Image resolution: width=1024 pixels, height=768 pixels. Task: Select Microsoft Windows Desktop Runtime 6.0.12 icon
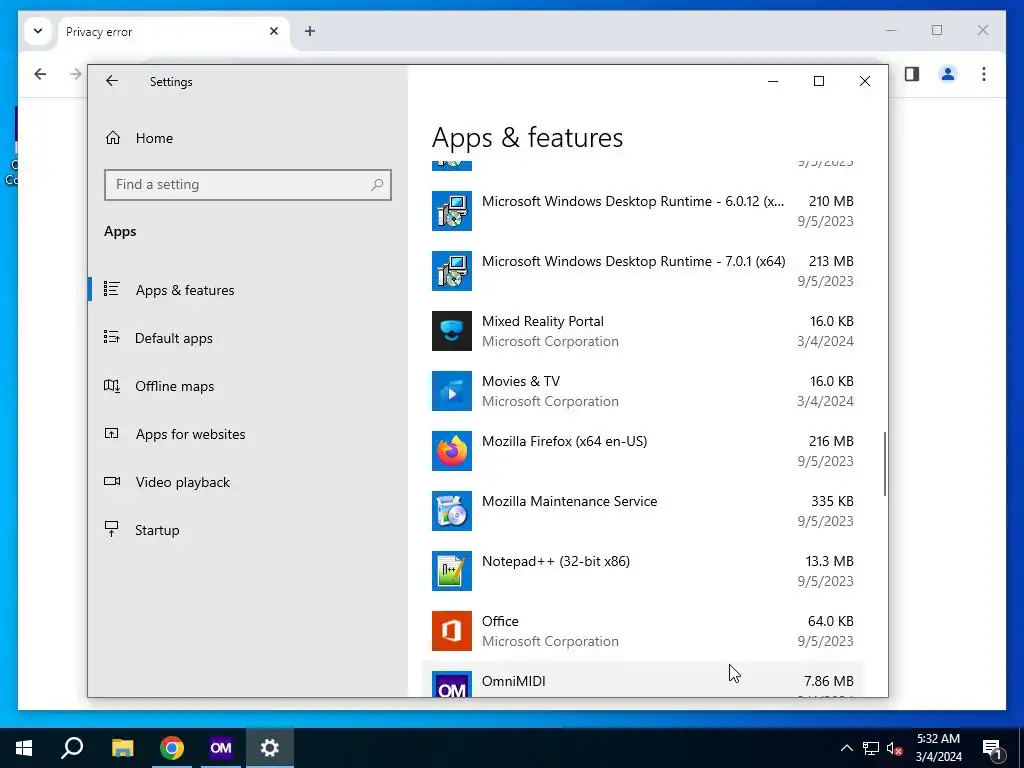[x=452, y=211]
